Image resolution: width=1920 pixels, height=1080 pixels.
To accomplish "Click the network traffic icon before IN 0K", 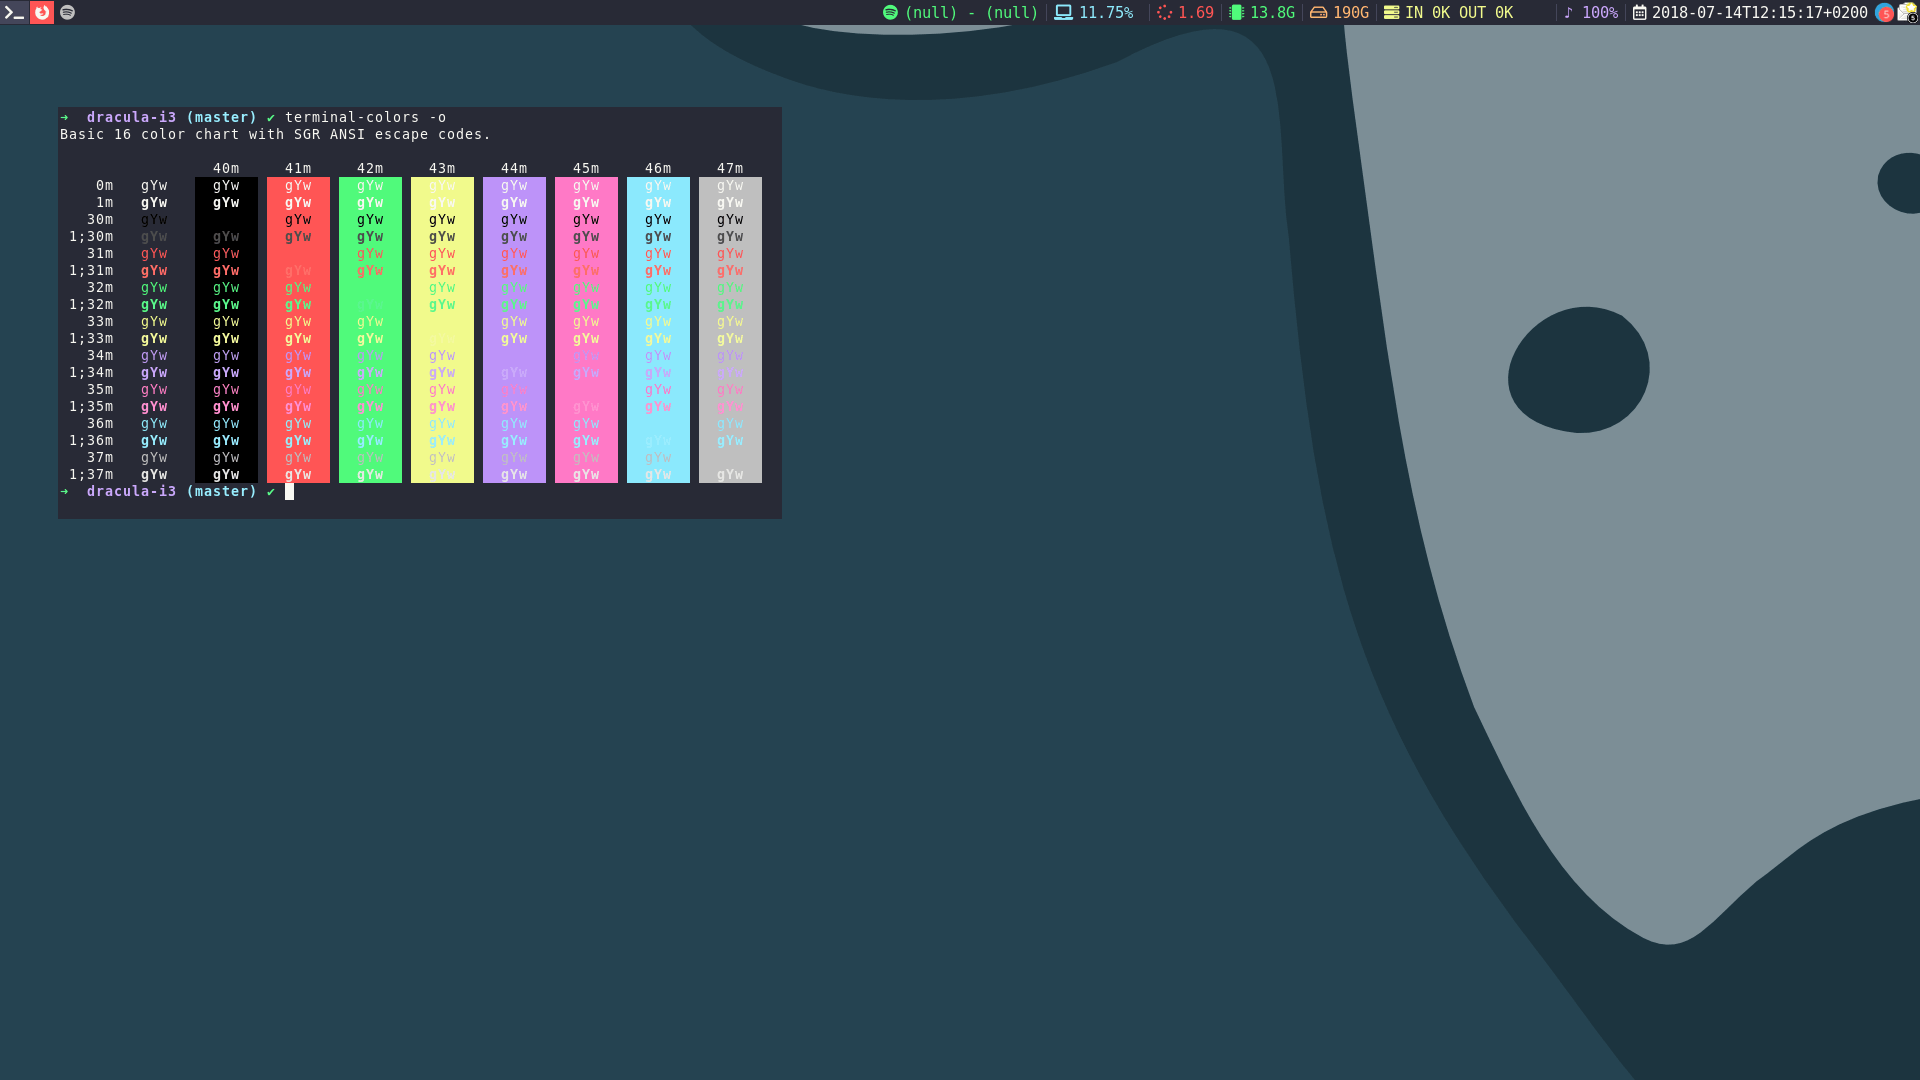I will [1394, 13].
